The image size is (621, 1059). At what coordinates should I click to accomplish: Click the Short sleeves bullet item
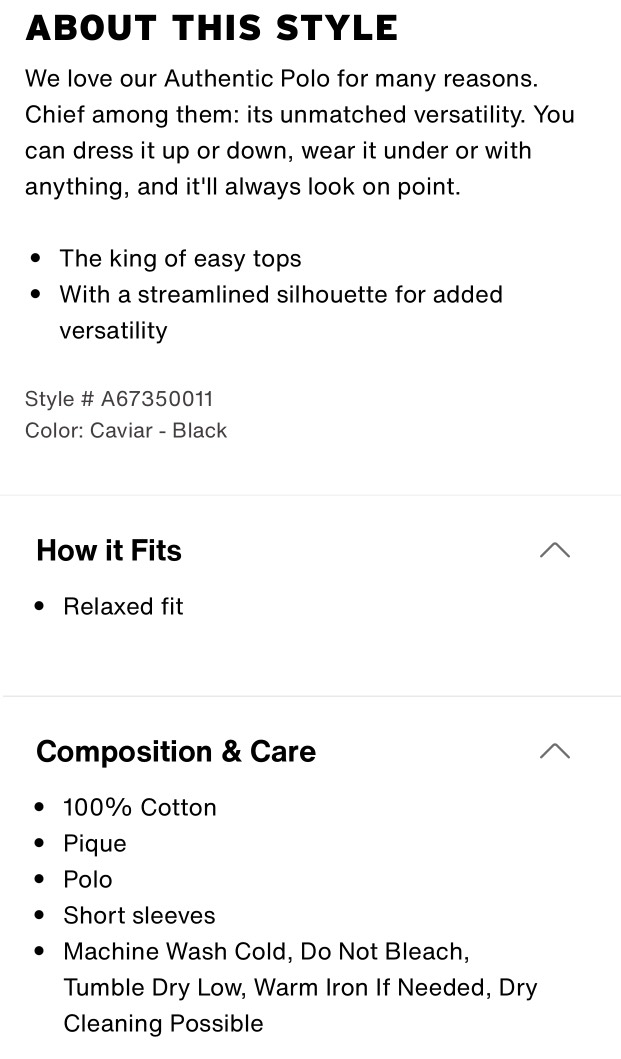139,915
